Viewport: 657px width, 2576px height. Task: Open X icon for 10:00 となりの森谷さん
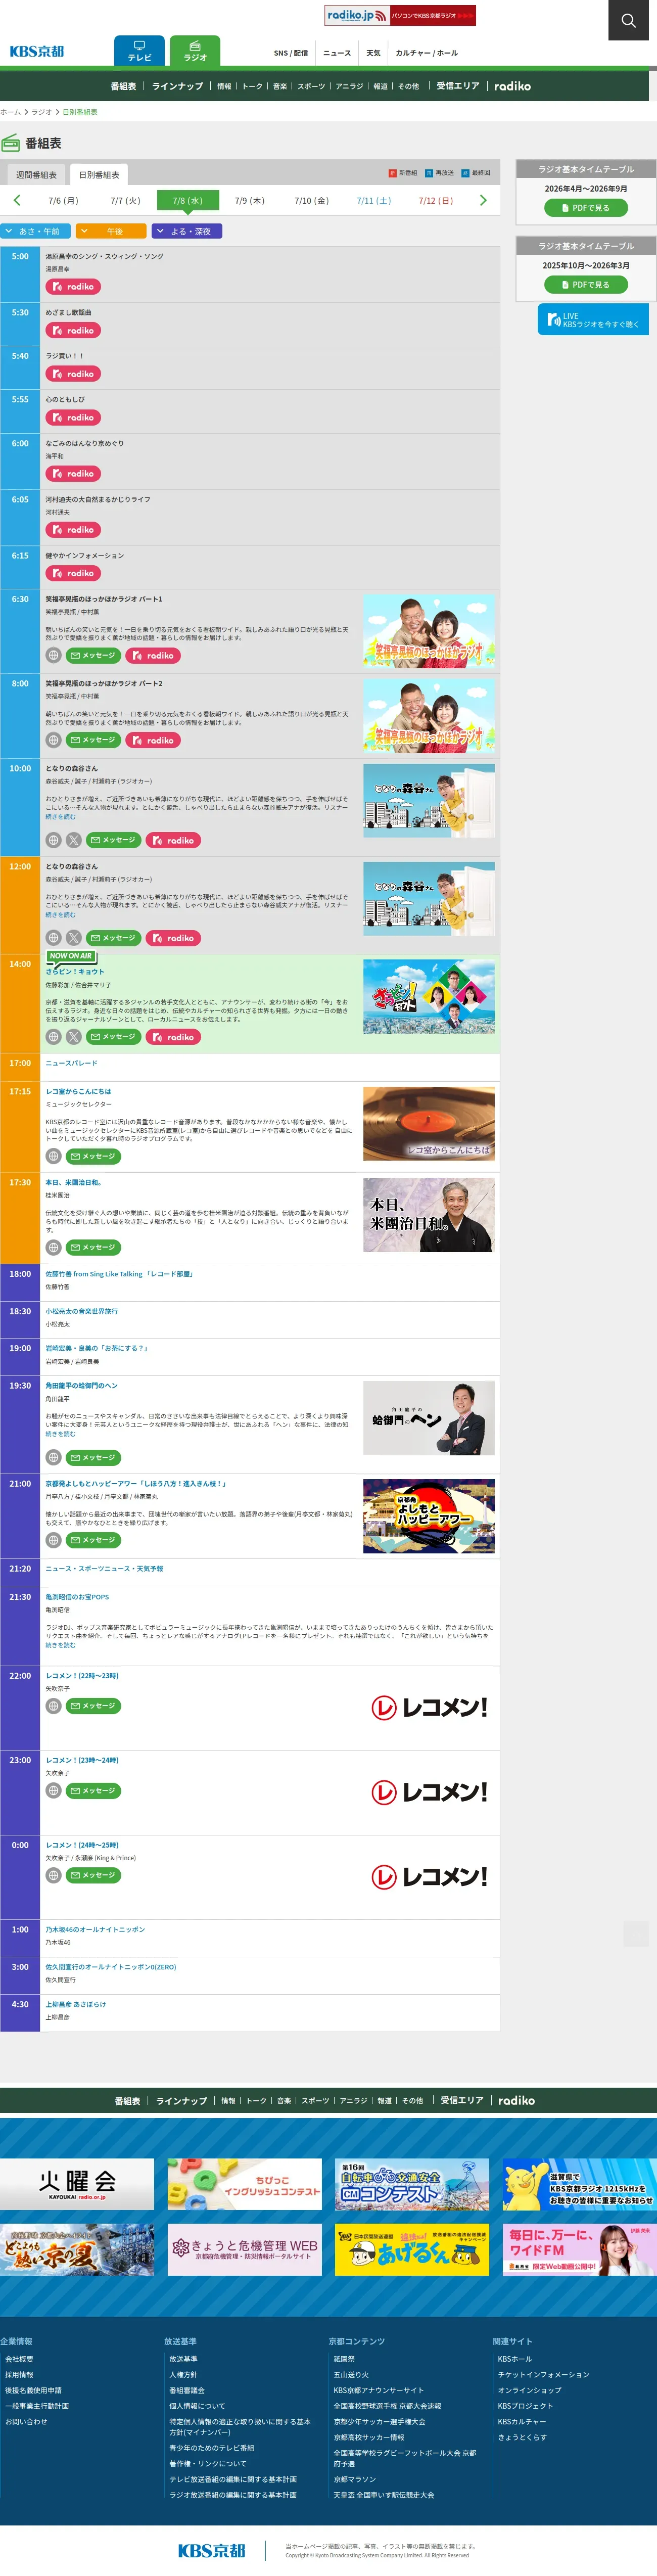pyautogui.click(x=74, y=840)
